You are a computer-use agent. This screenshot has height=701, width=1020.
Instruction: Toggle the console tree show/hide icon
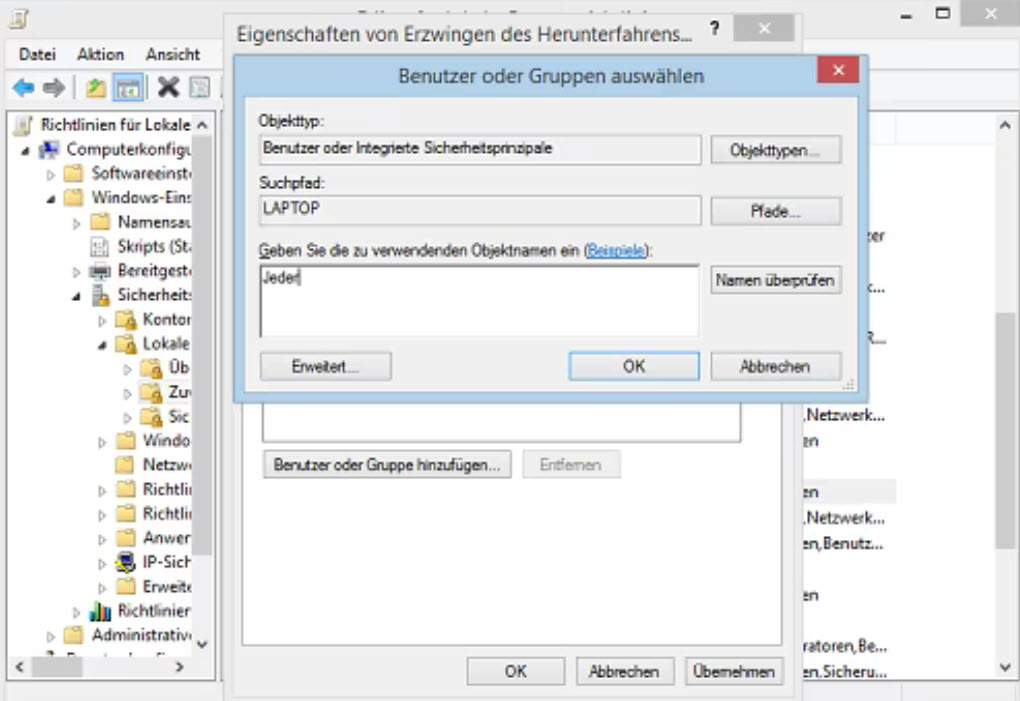[x=127, y=88]
